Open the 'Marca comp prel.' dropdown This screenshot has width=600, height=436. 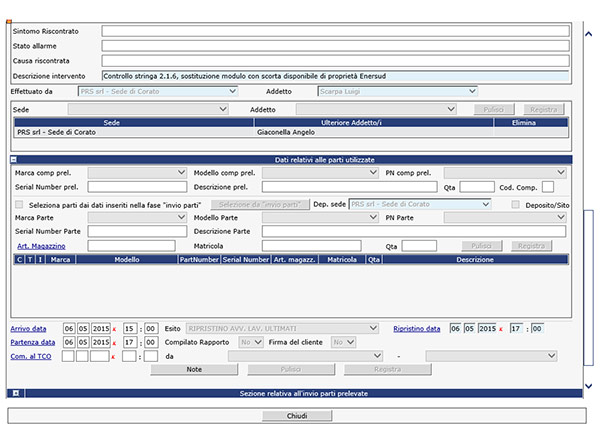tap(137, 173)
